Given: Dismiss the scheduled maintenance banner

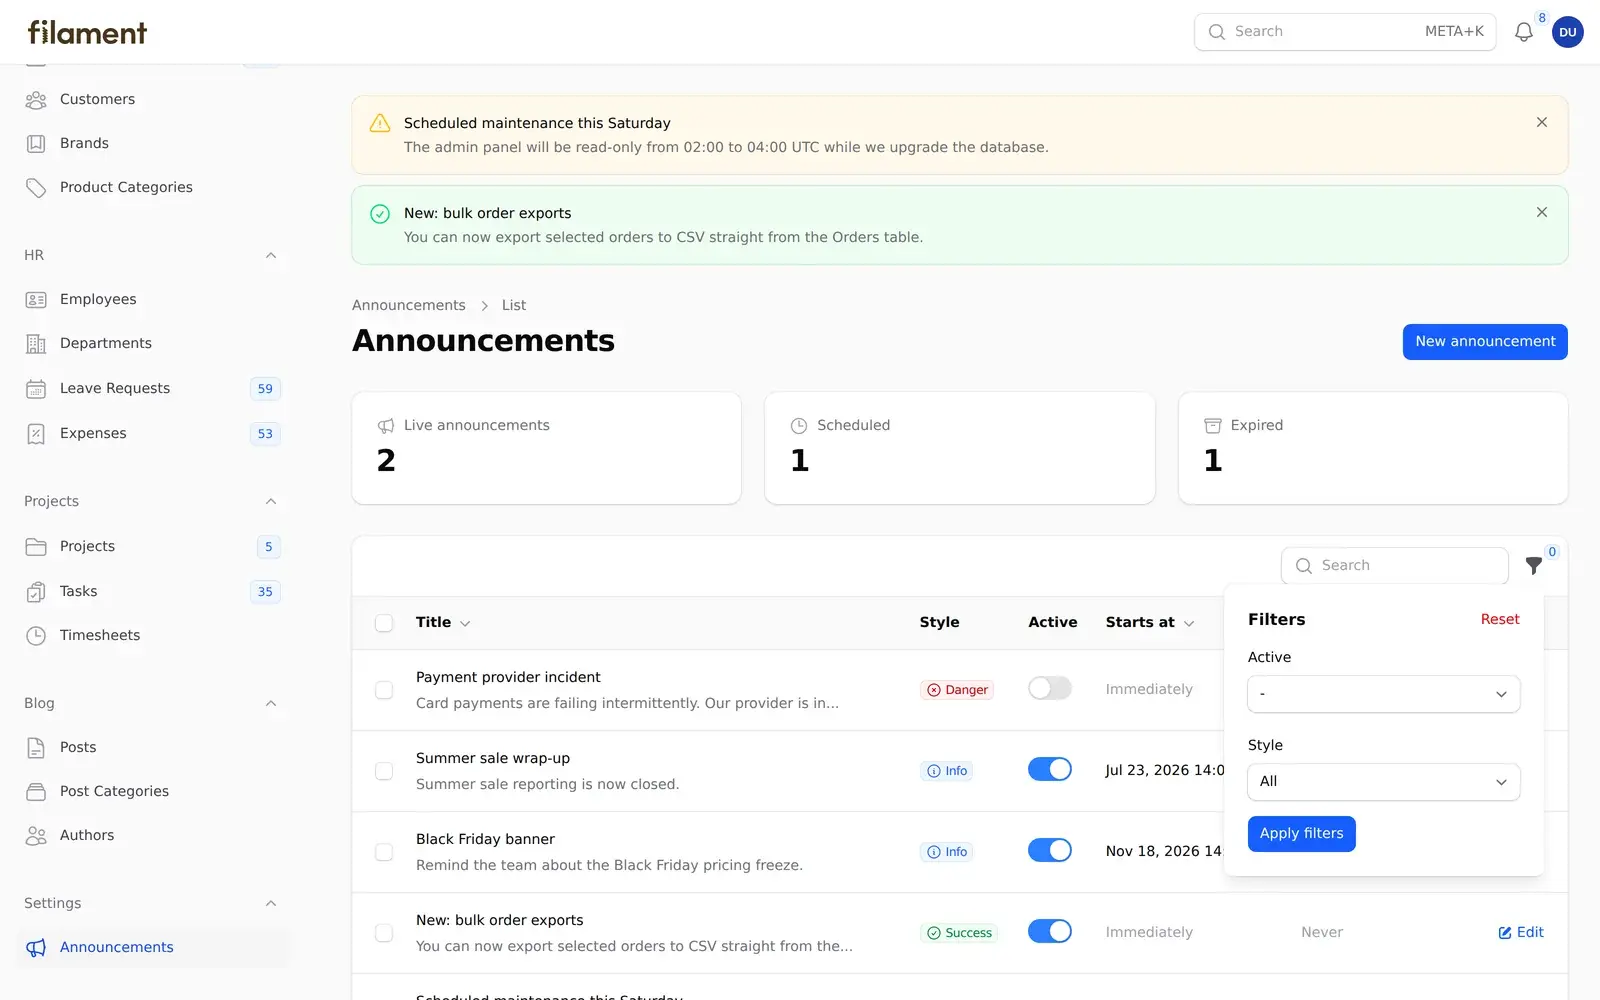Looking at the screenshot, I should 1542,122.
